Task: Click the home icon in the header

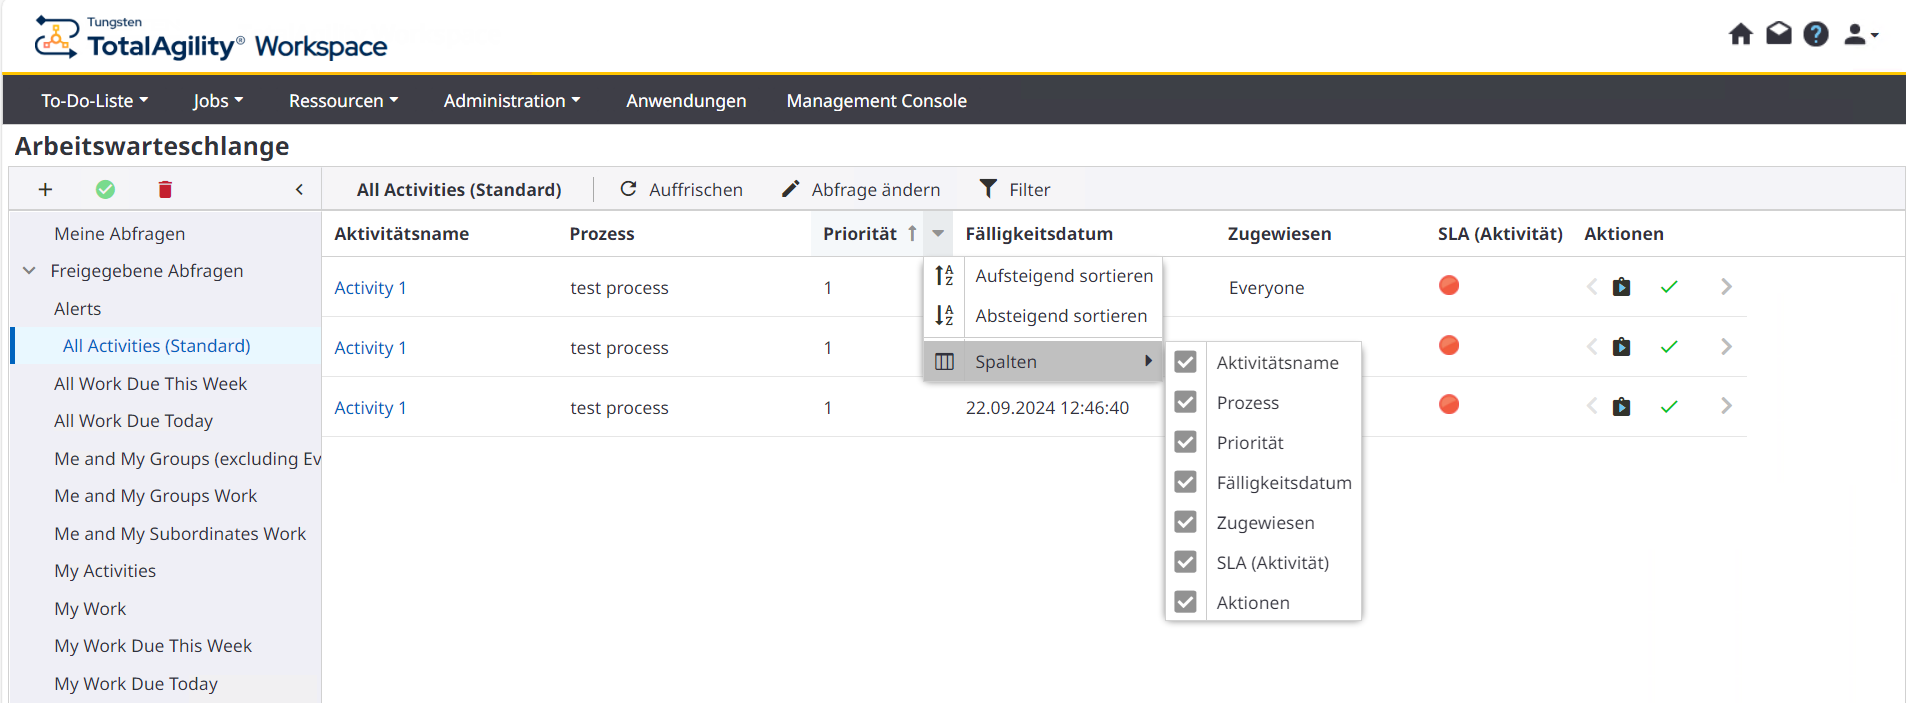Action: 1740,35
